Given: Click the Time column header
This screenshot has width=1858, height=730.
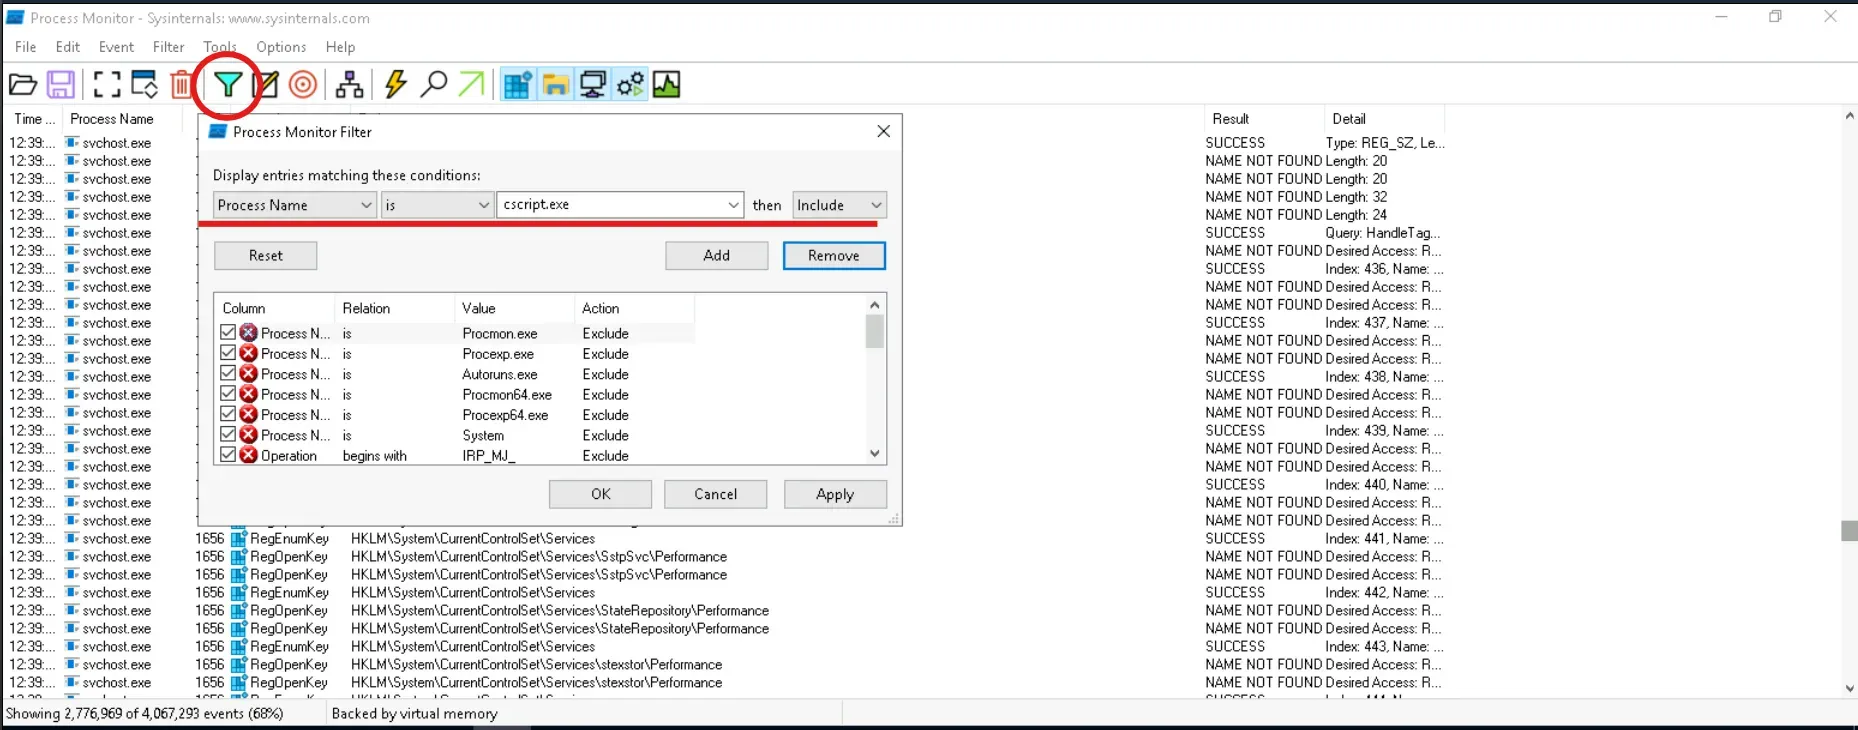Looking at the screenshot, I should pos(33,119).
